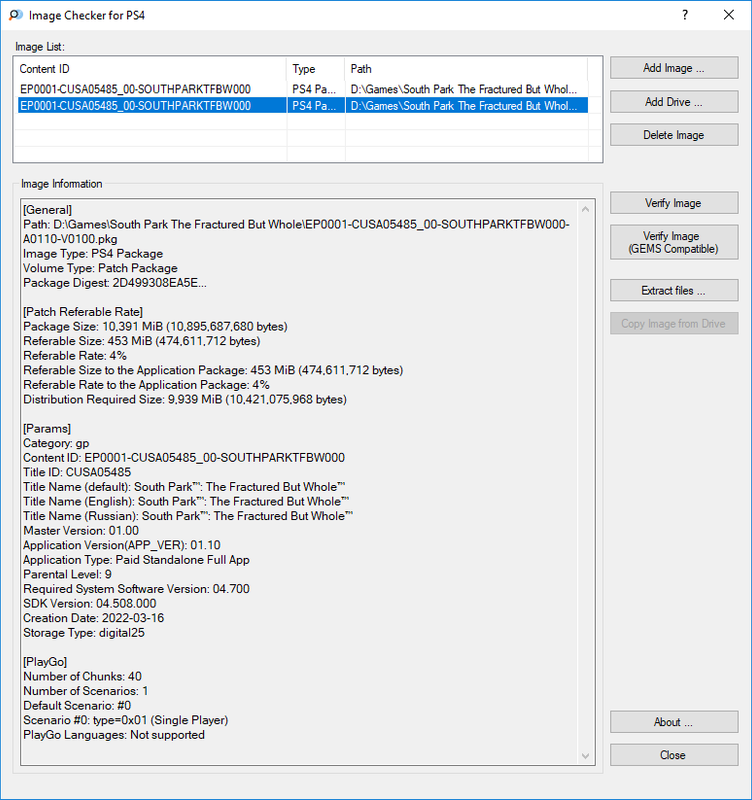Image resolution: width=752 pixels, height=800 pixels.
Task: Click the Application Version(APP_VER) line
Action: [122, 545]
